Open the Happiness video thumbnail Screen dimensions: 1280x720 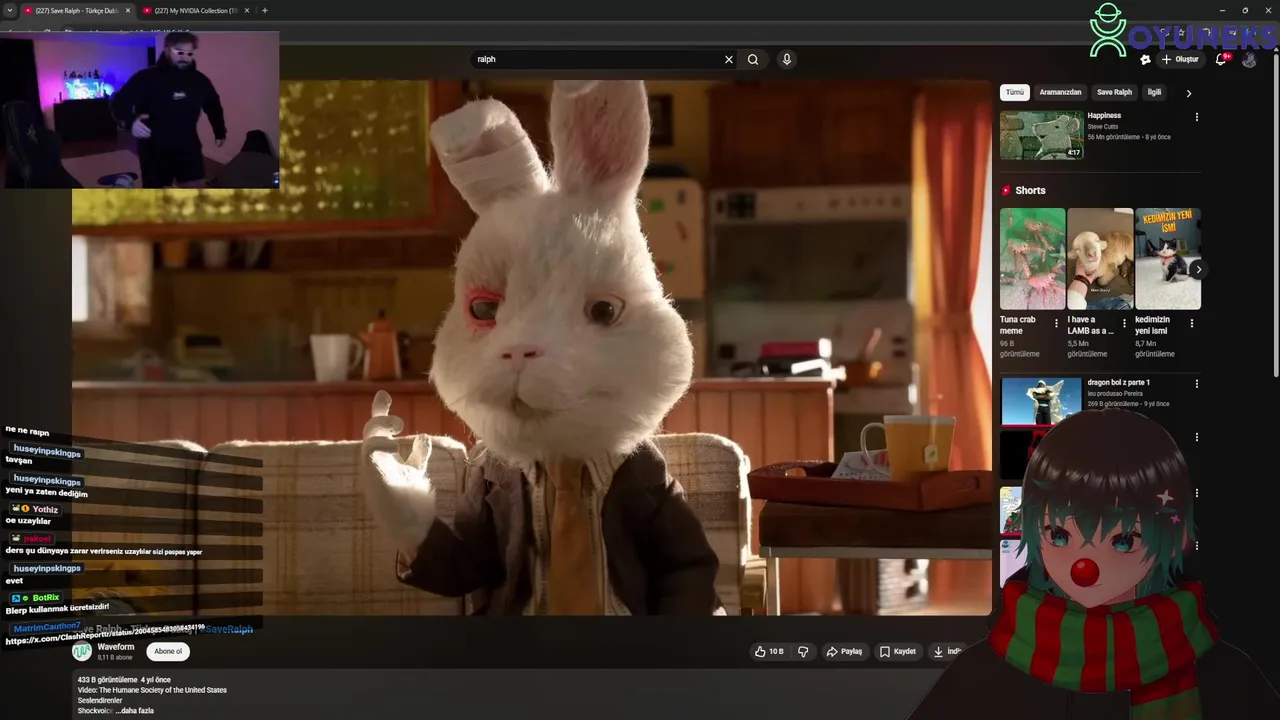coord(1041,135)
